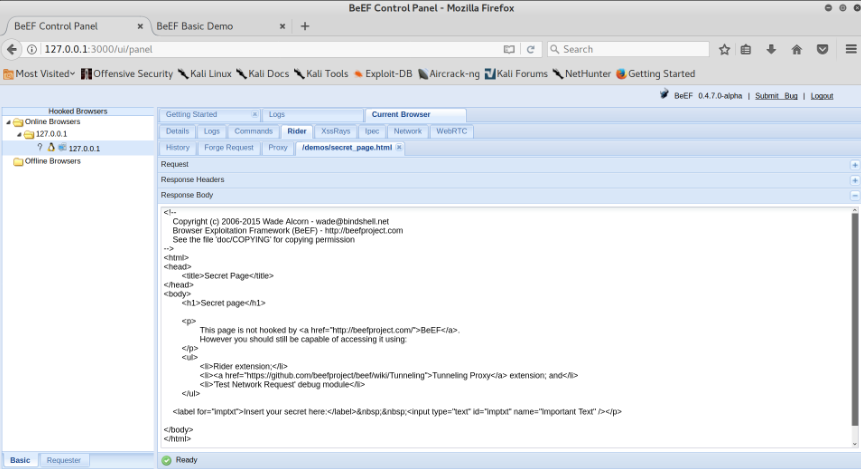Open the Commands tab
This screenshot has height=469, width=861.
[253, 131]
